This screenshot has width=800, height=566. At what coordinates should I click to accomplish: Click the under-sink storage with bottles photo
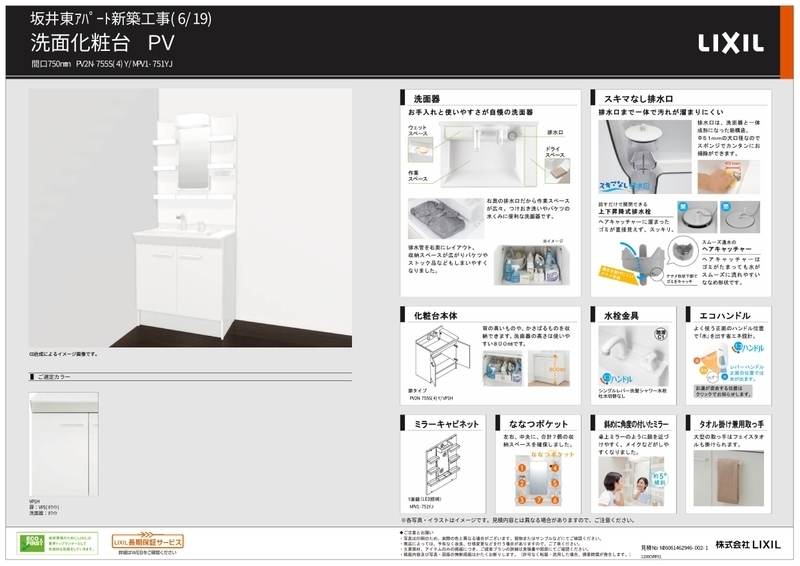click(x=532, y=265)
